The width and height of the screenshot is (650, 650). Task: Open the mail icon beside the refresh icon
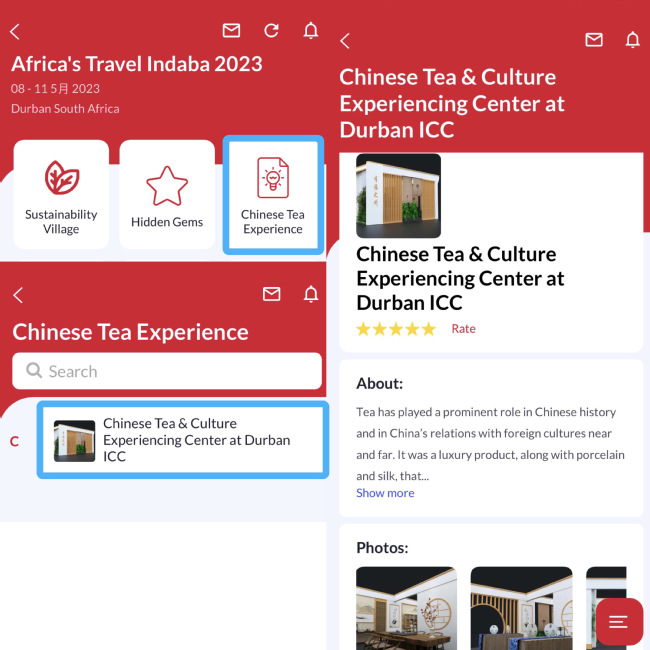[x=231, y=31]
